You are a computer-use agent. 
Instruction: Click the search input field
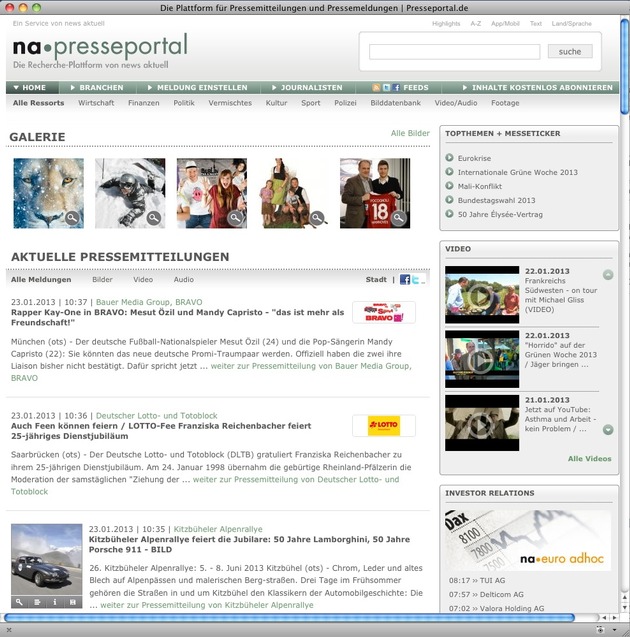(x=453, y=51)
